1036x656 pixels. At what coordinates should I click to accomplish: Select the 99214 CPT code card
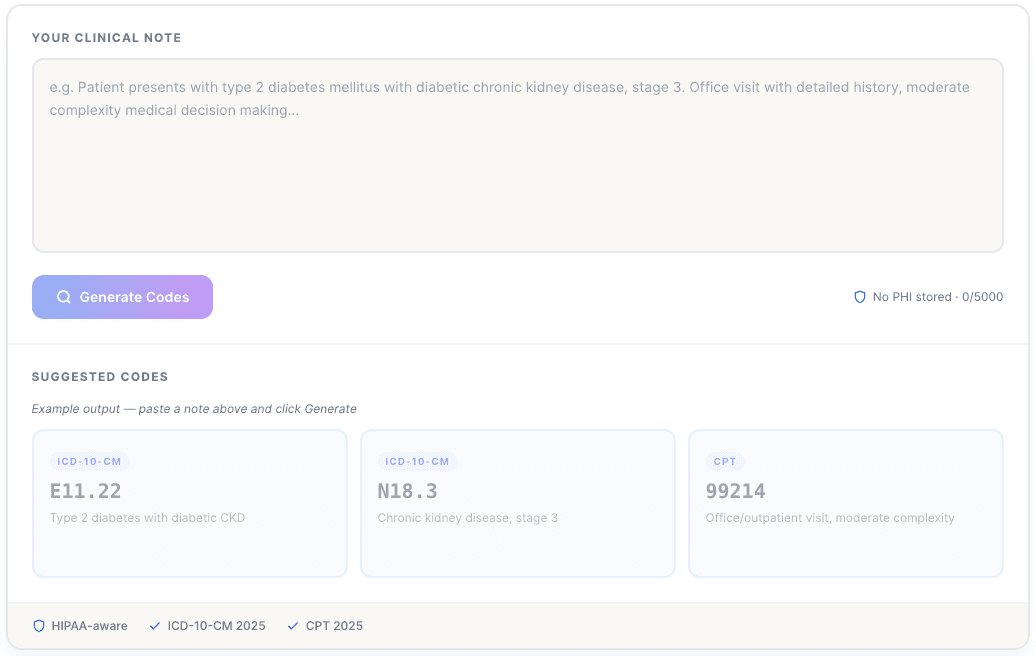(845, 503)
